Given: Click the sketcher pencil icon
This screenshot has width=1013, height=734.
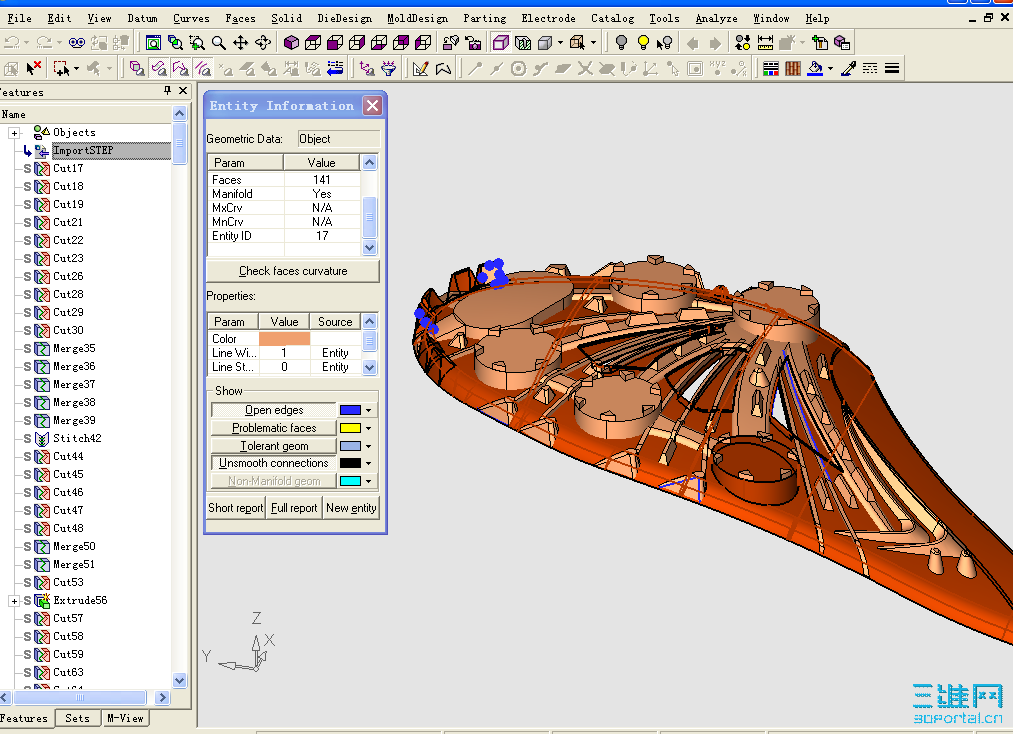Looking at the screenshot, I should pos(420,69).
